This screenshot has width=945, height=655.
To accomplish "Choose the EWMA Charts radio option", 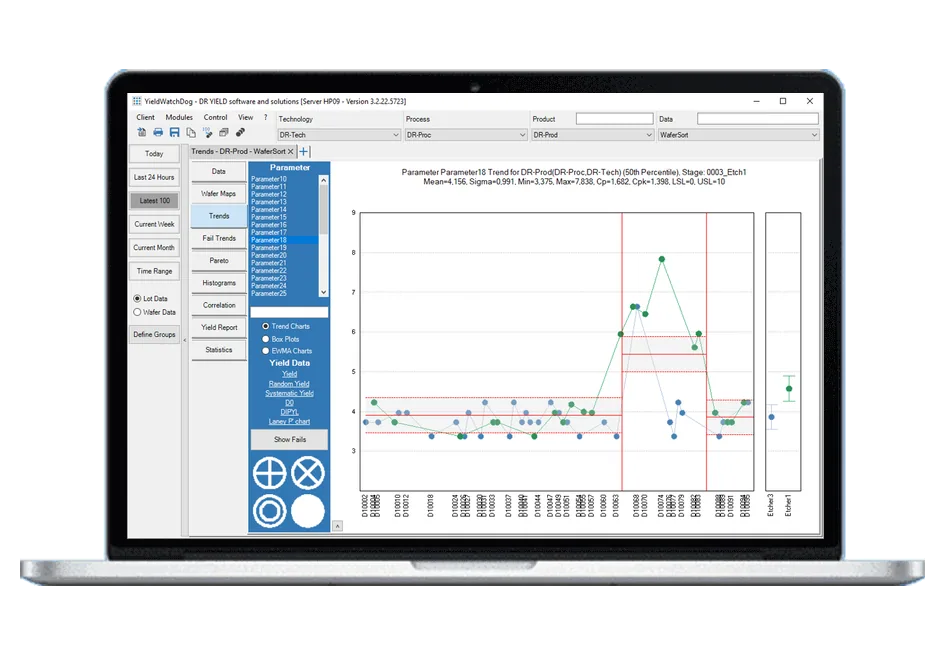I will coord(265,351).
